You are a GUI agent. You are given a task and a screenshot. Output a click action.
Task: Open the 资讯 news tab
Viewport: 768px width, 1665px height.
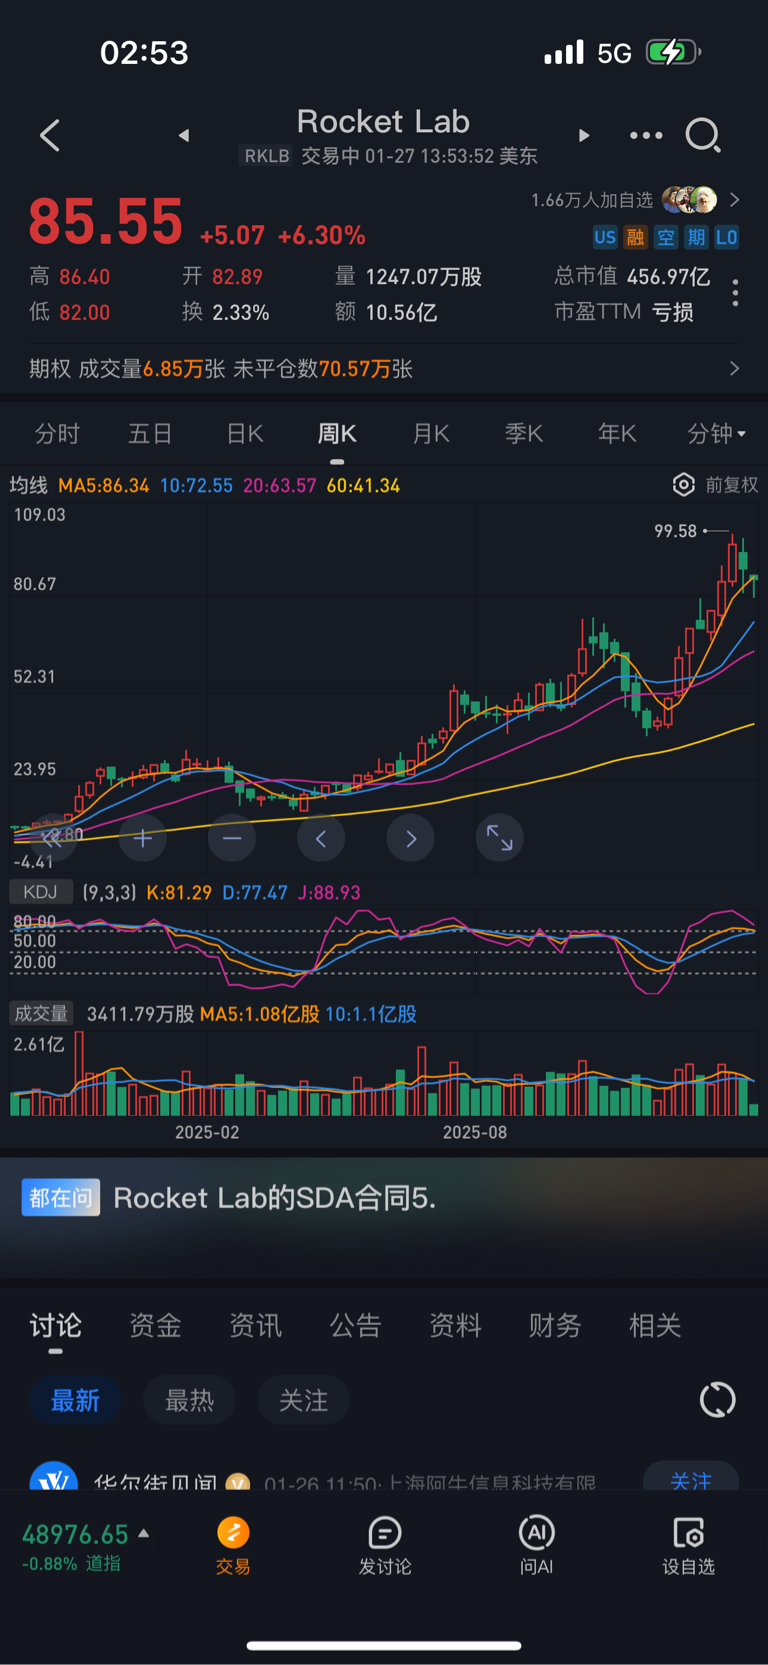point(255,1326)
